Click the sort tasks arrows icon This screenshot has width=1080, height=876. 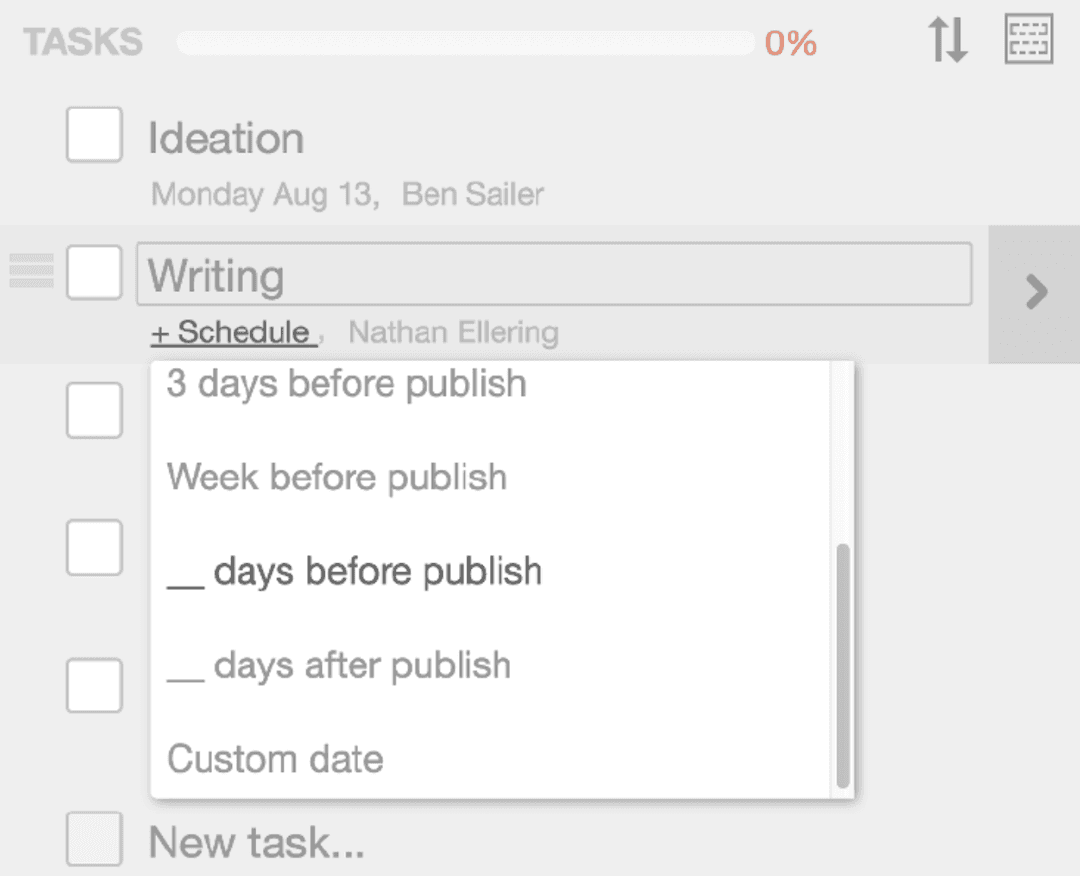pyautogui.click(x=947, y=40)
